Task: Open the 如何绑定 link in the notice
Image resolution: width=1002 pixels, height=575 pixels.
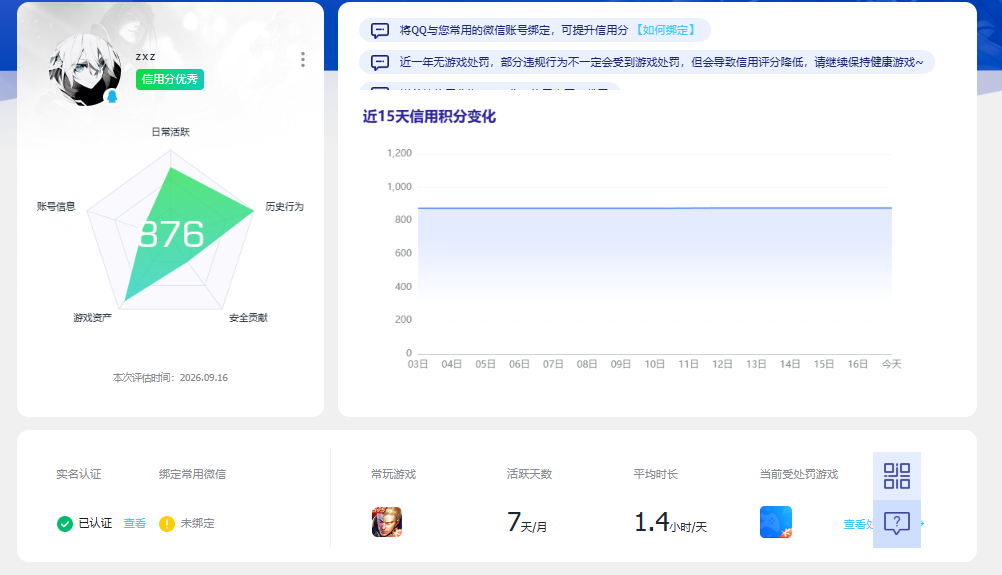Action: (665, 30)
